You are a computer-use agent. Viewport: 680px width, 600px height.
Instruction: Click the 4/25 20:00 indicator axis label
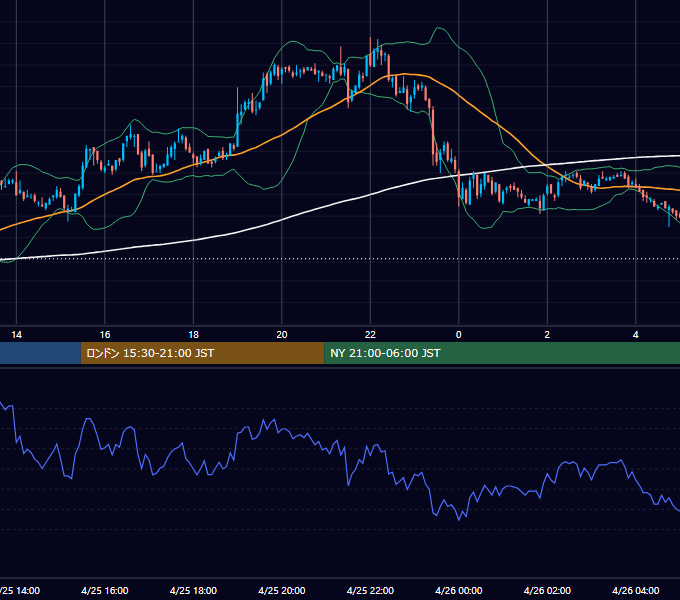pyautogui.click(x=282, y=591)
